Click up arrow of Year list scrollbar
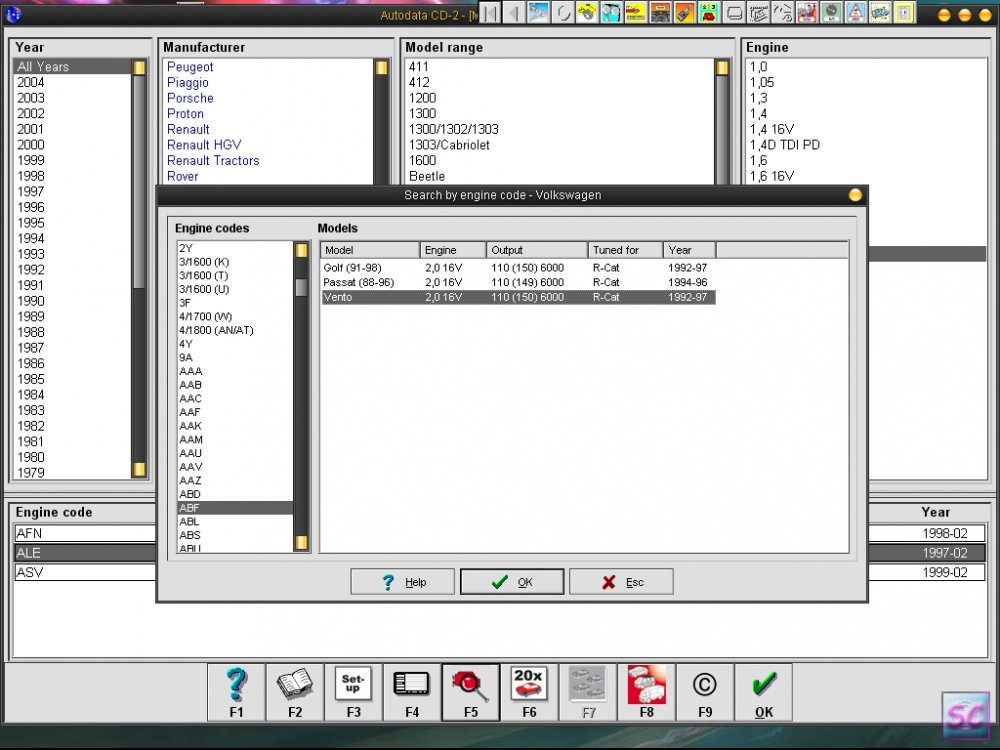 (x=139, y=68)
